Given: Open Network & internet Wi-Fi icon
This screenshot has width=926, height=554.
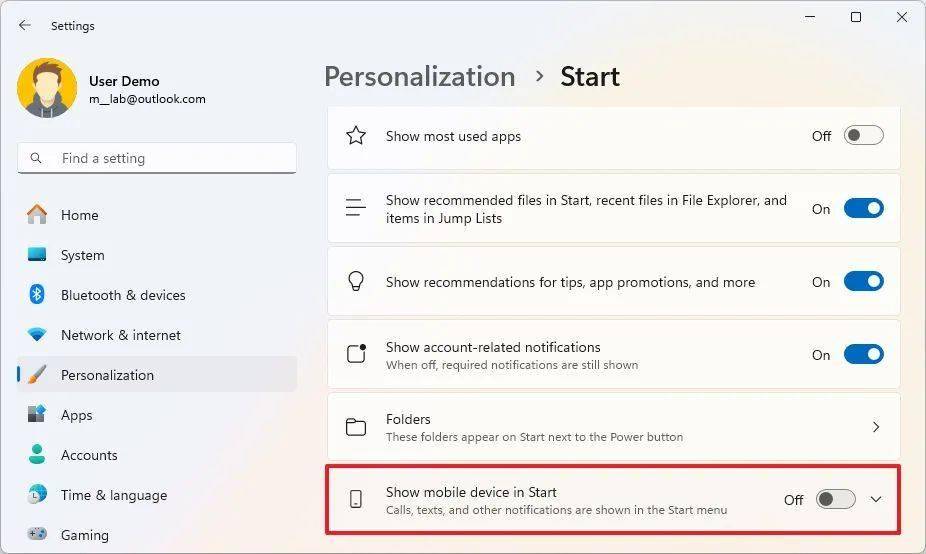Looking at the screenshot, I should tap(37, 334).
